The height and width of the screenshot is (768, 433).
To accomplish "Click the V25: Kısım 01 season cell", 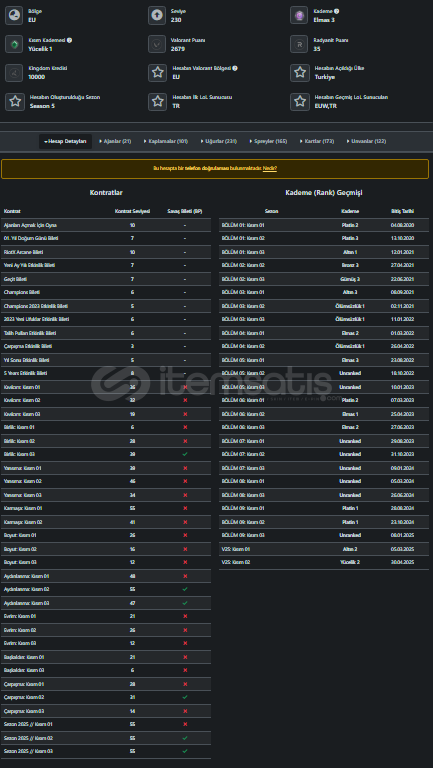I will (236, 549).
